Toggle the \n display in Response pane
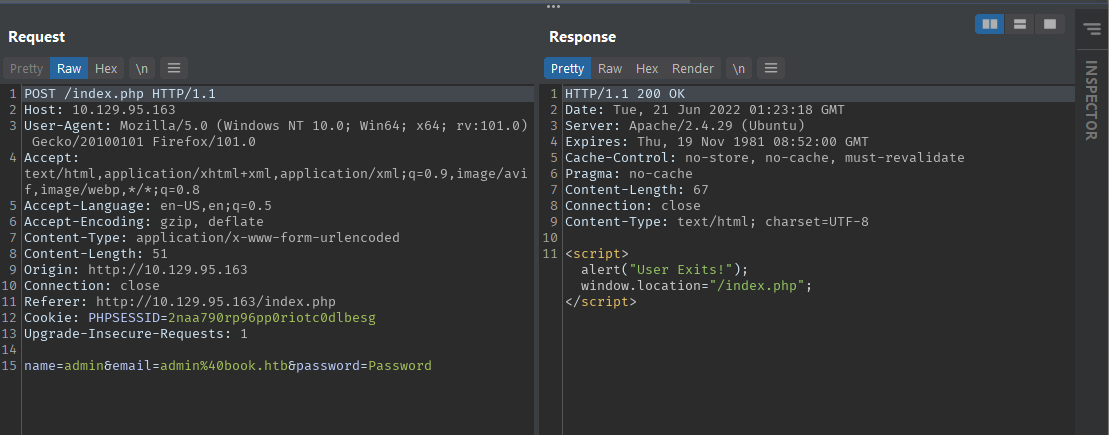Screen dimensions: 1109x435 pyautogui.click(x=738, y=69)
